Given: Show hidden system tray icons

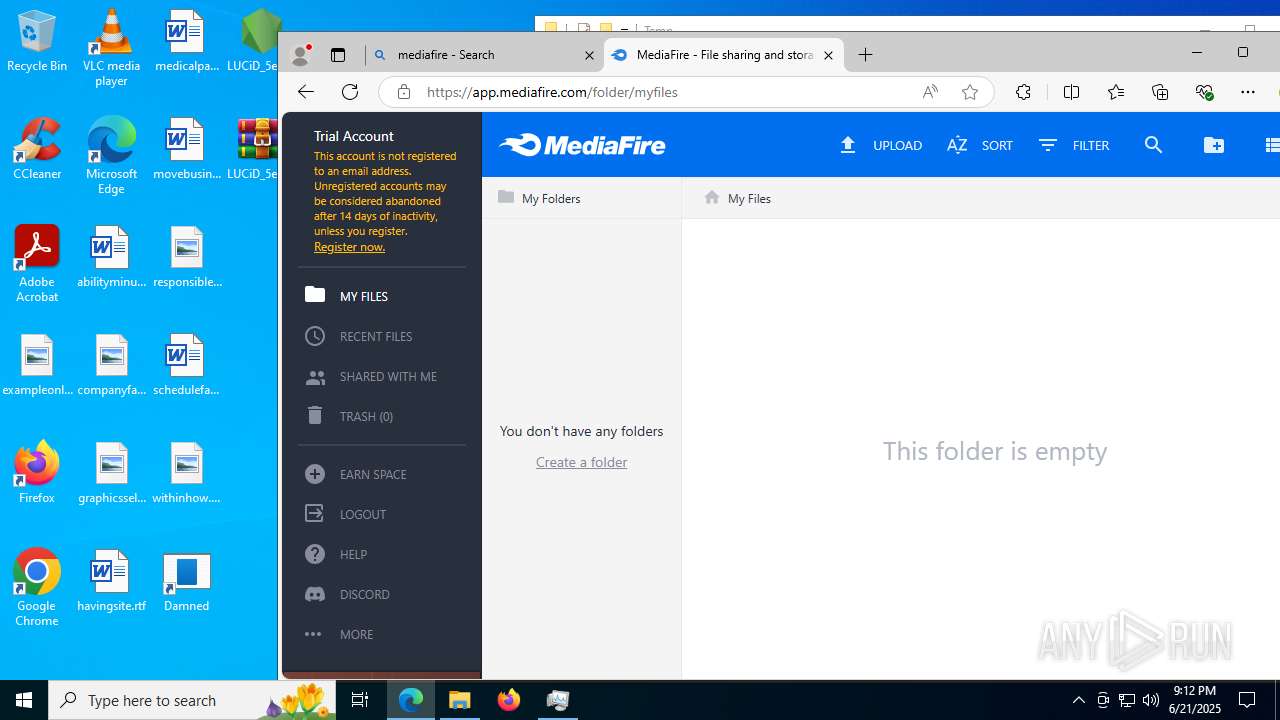Looking at the screenshot, I should 1078,700.
